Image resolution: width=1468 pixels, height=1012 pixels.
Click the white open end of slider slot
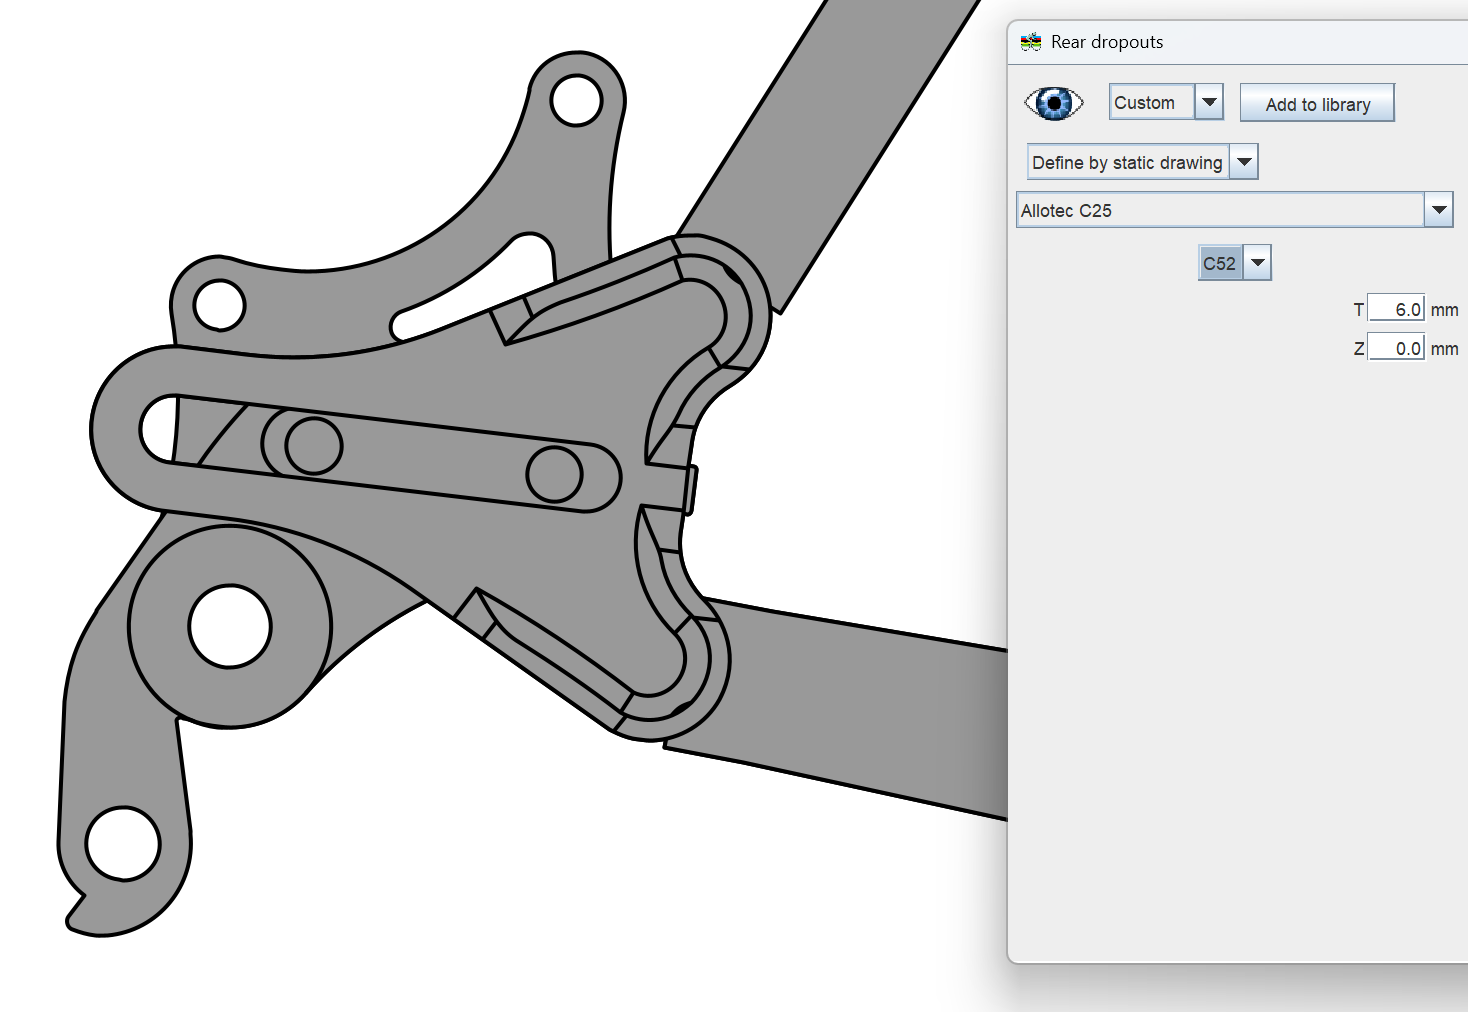(x=158, y=428)
